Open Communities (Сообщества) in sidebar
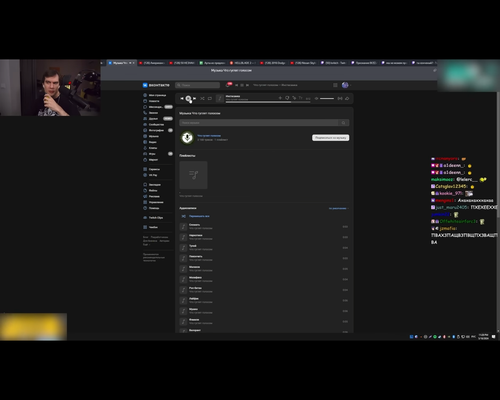Image resolution: width=500 pixels, height=400 pixels. [x=154, y=124]
